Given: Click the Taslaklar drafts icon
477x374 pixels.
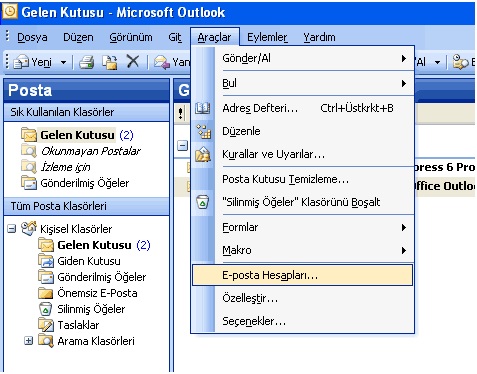Looking at the screenshot, I should click(x=46, y=325).
